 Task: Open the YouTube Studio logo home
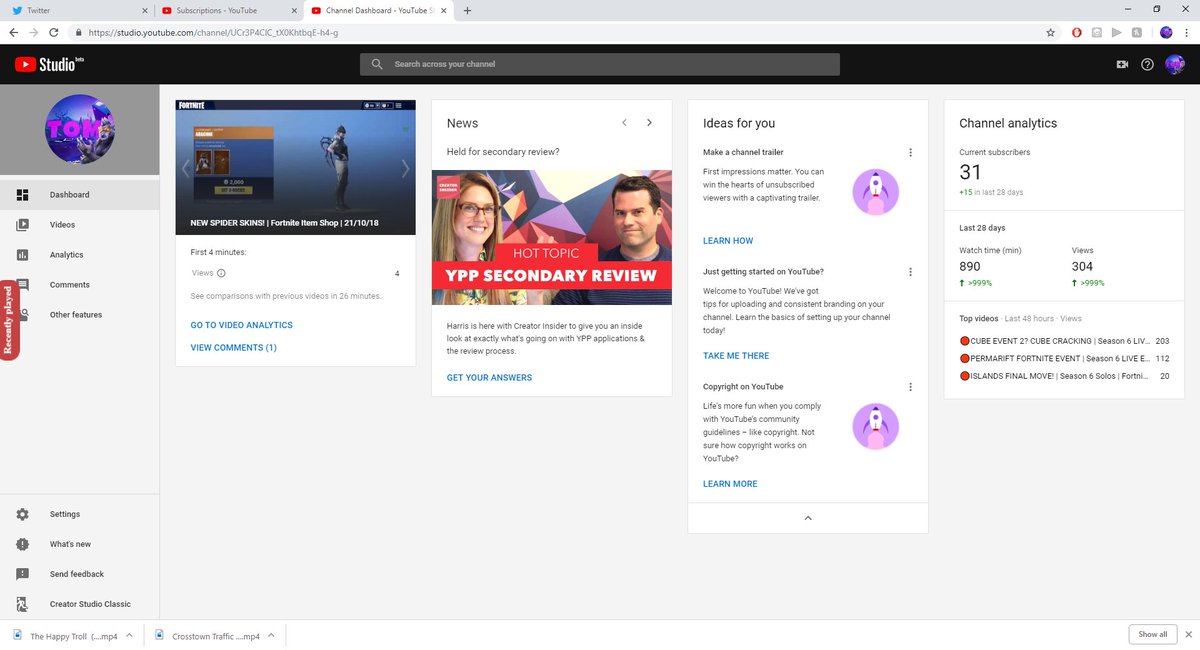pyautogui.click(x=49, y=64)
